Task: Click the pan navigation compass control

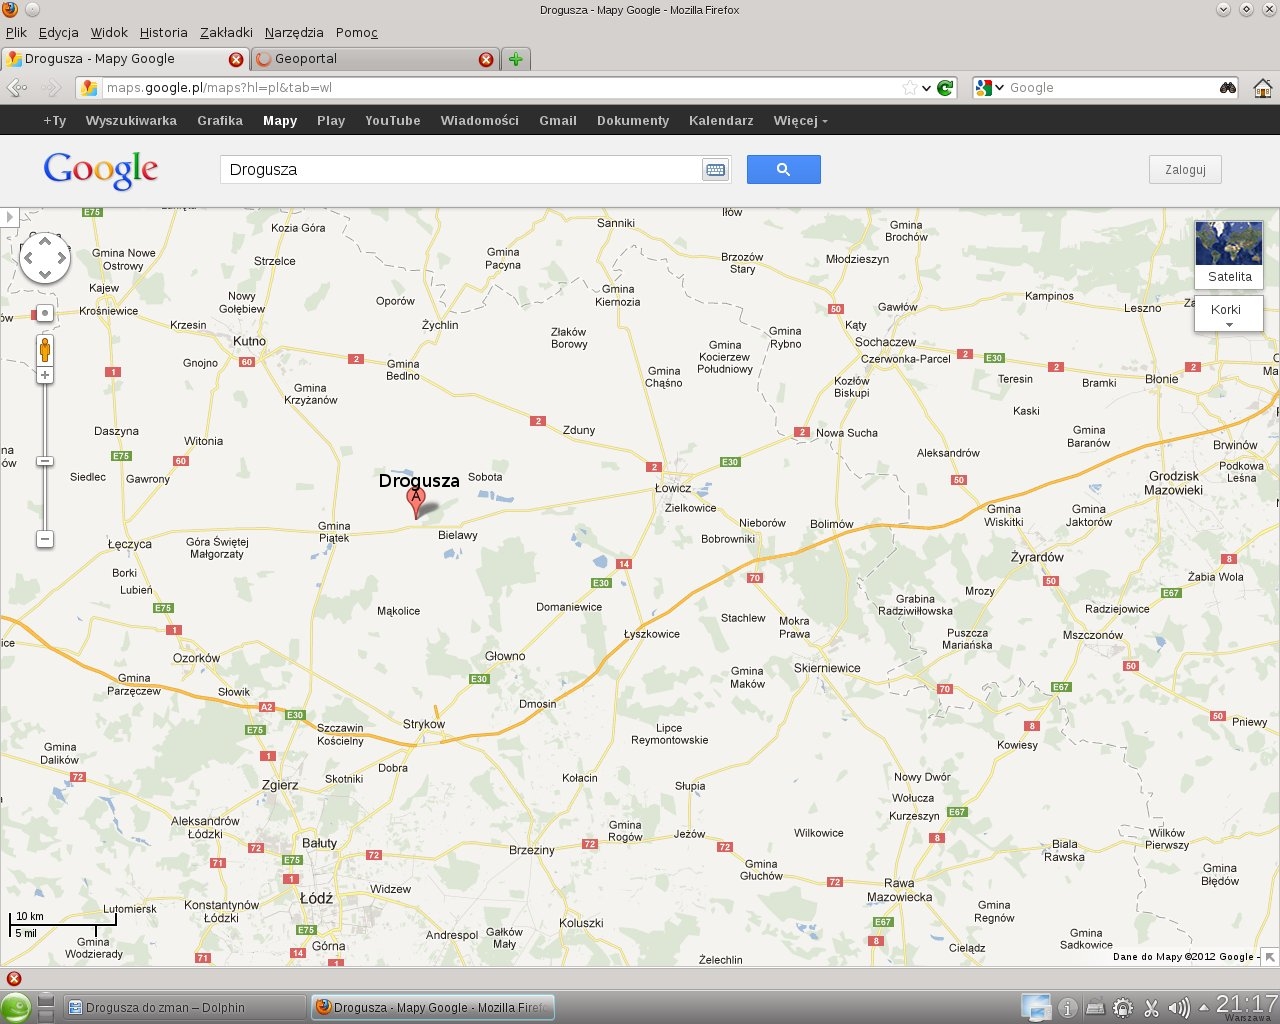Action: [45, 259]
